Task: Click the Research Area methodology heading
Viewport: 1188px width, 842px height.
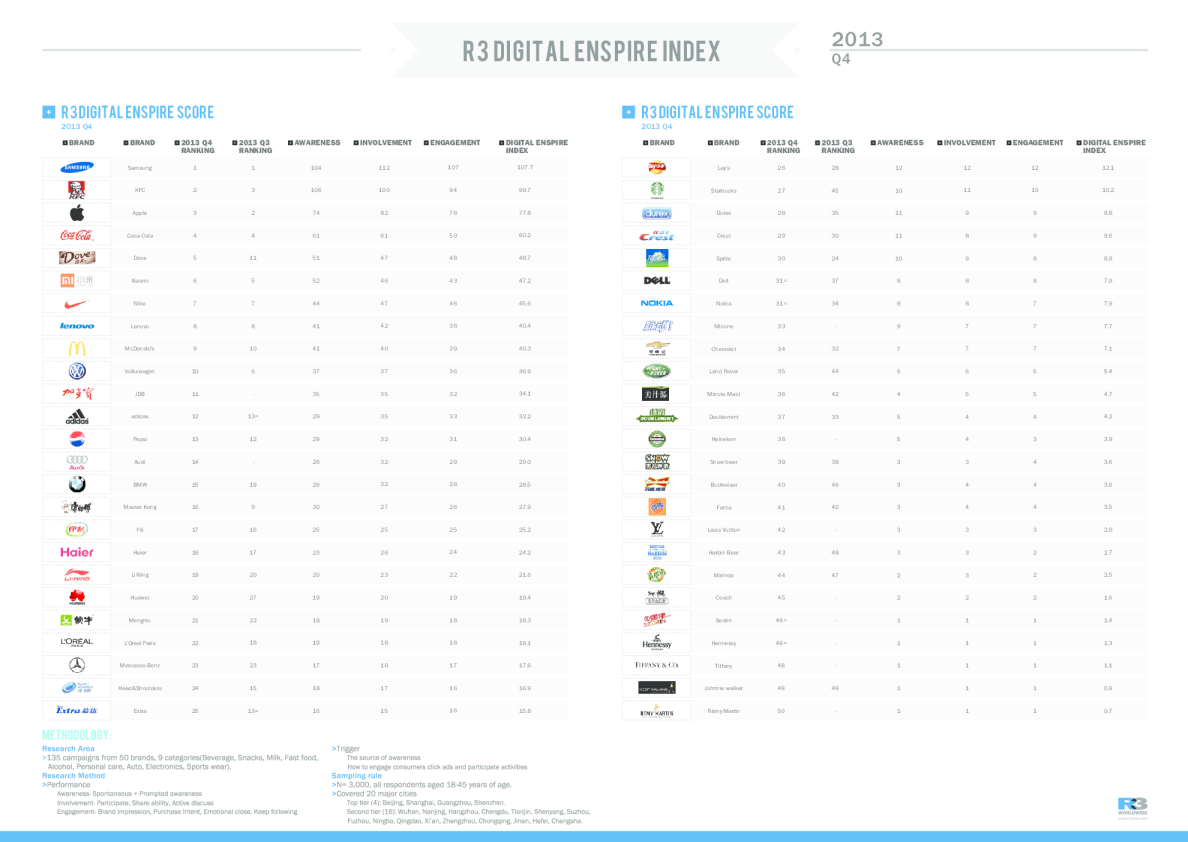Action: 68,748
